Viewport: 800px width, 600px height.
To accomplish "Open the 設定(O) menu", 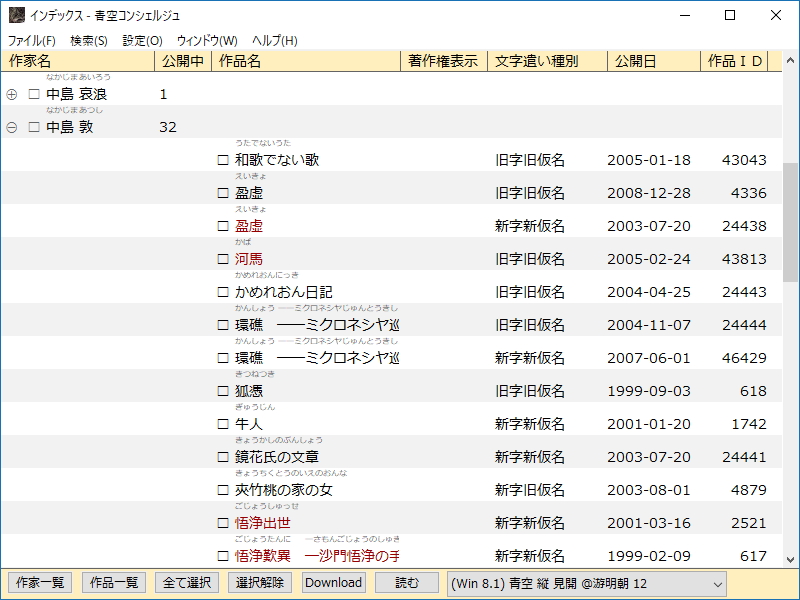I will [142, 40].
